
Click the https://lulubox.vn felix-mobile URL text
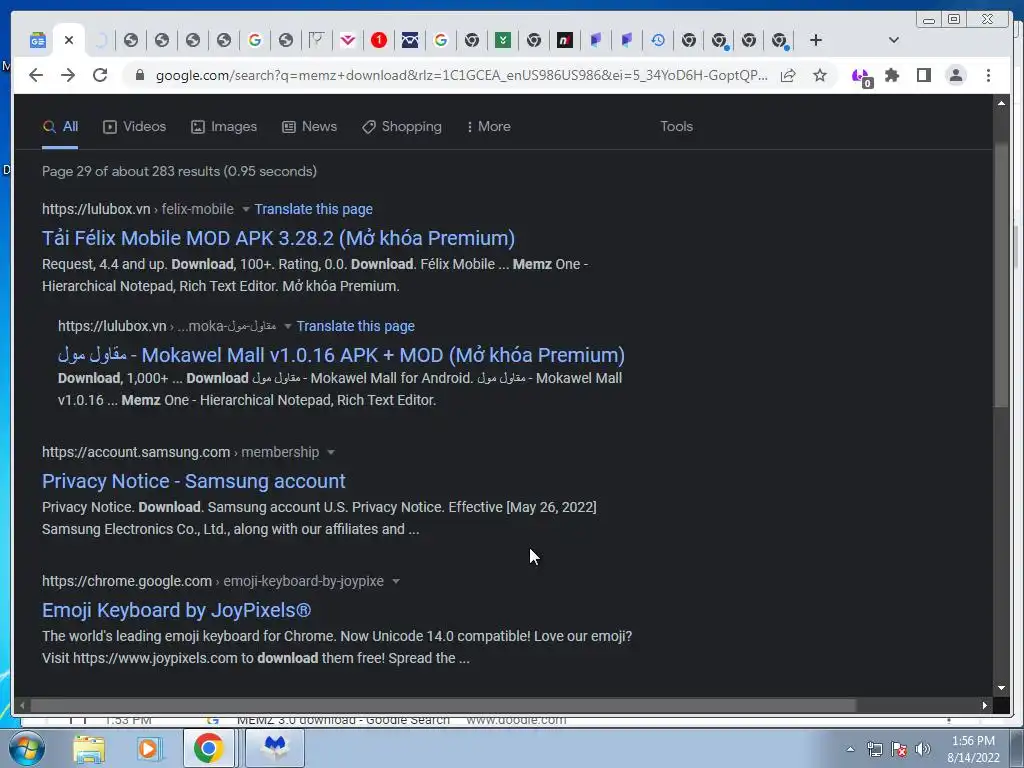[x=138, y=209]
